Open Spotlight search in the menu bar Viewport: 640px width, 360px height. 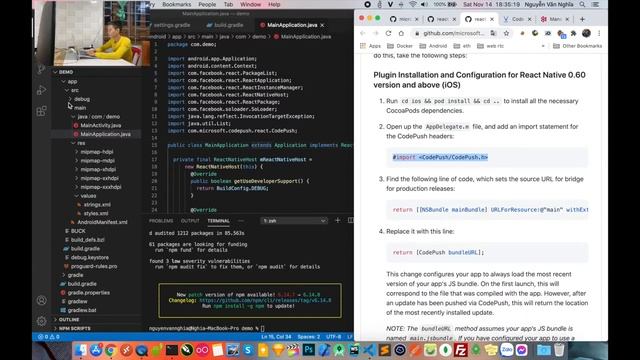click(582, 4)
